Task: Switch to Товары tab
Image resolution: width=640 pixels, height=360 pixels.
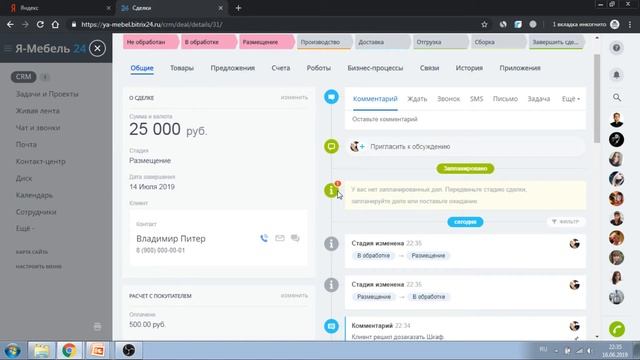Action: pyautogui.click(x=182, y=68)
